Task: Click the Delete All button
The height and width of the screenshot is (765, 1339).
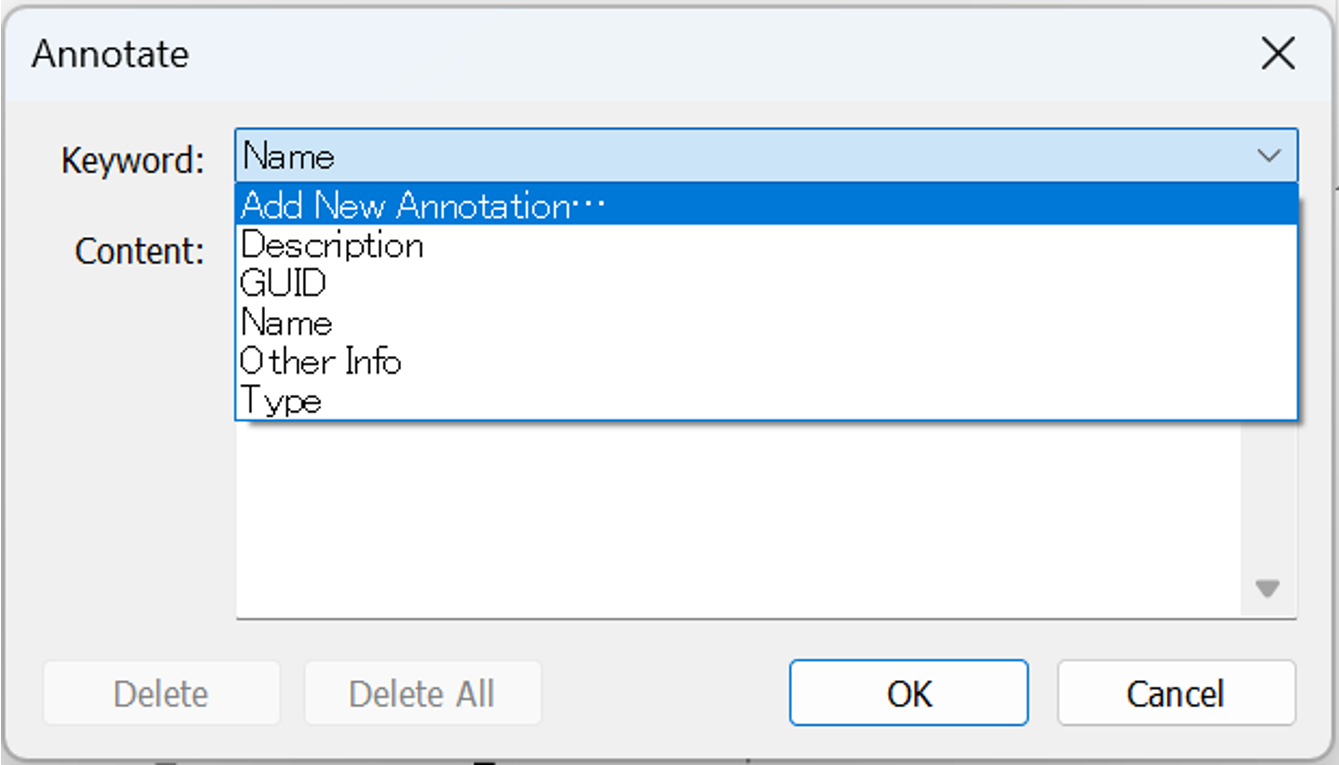Action: (422, 693)
